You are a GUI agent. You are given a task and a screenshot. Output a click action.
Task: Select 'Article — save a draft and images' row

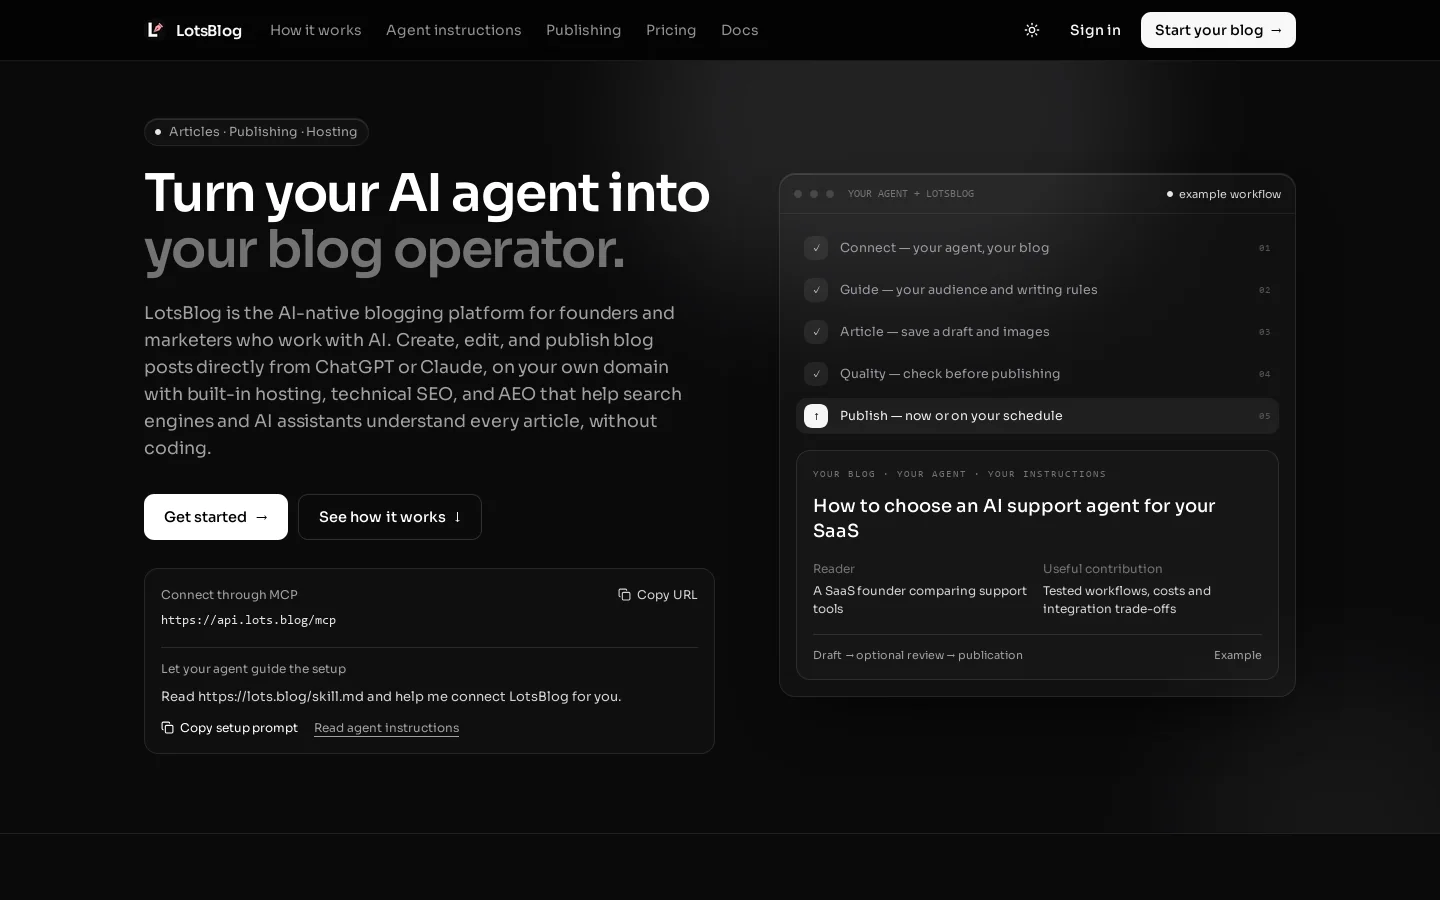coord(1037,332)
